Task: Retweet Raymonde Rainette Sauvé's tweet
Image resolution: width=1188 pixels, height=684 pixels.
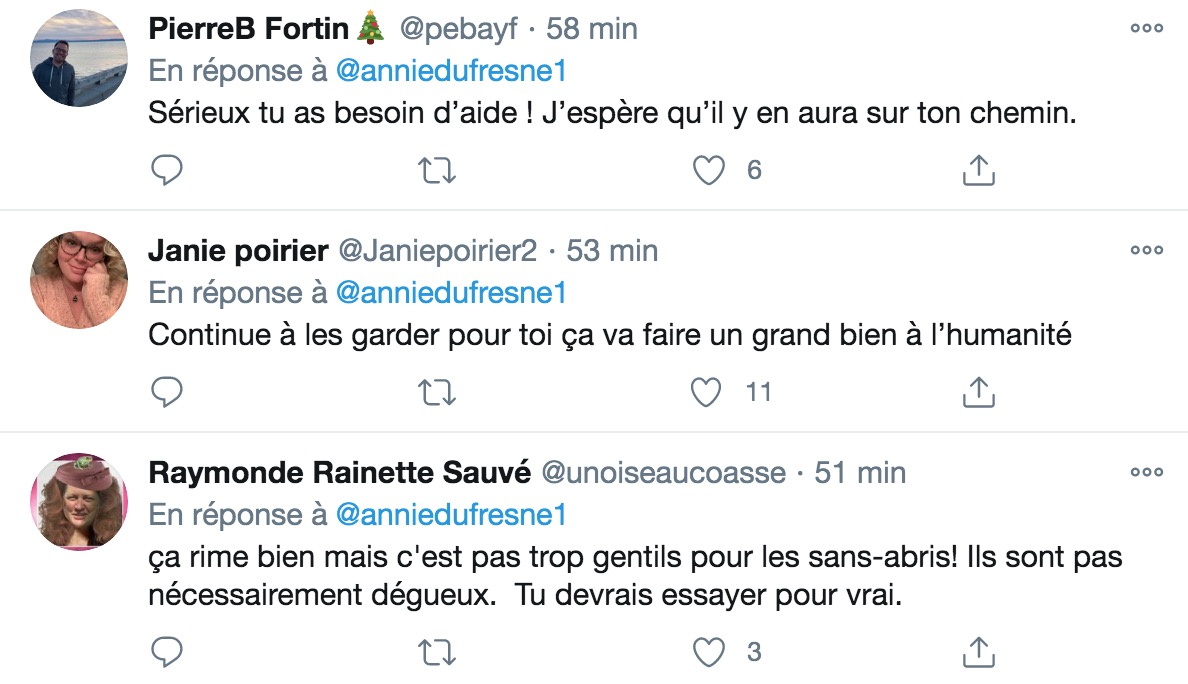Action: 437,653
